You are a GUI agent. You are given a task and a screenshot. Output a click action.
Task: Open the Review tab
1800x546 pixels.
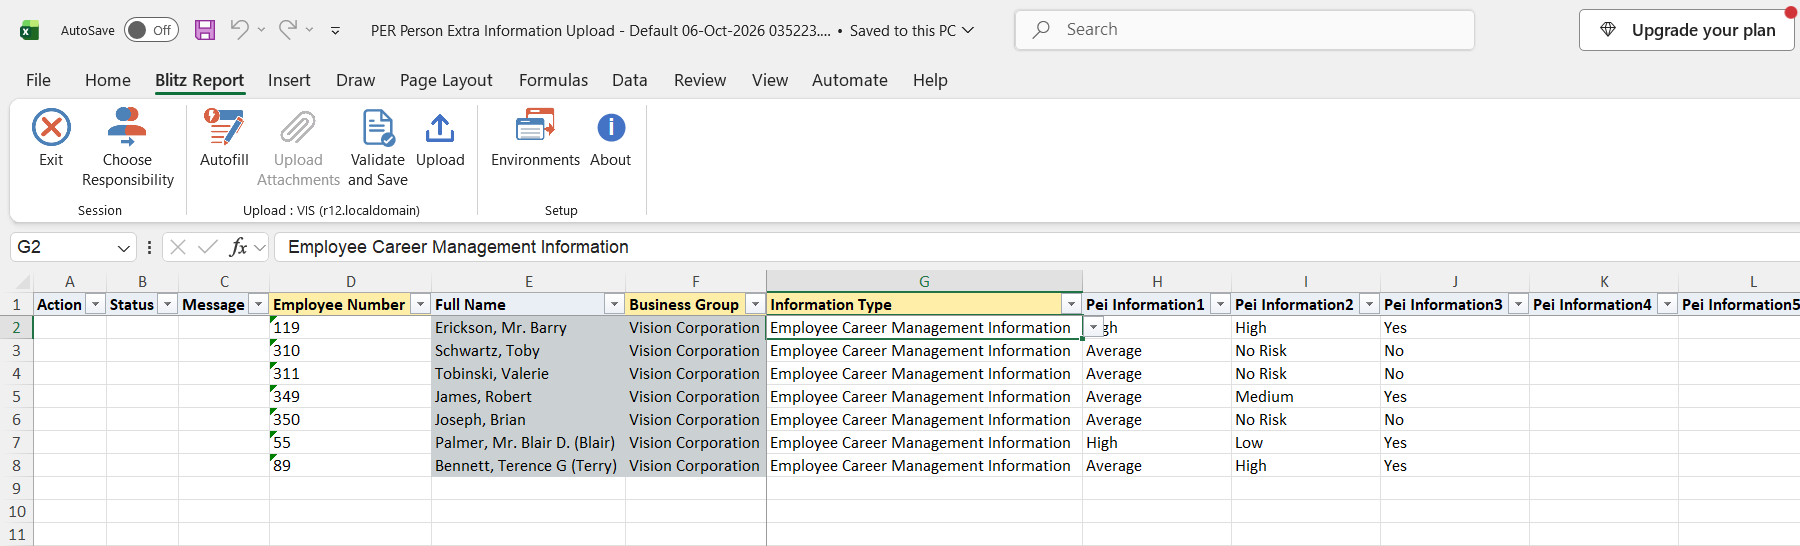pos(700,80)
